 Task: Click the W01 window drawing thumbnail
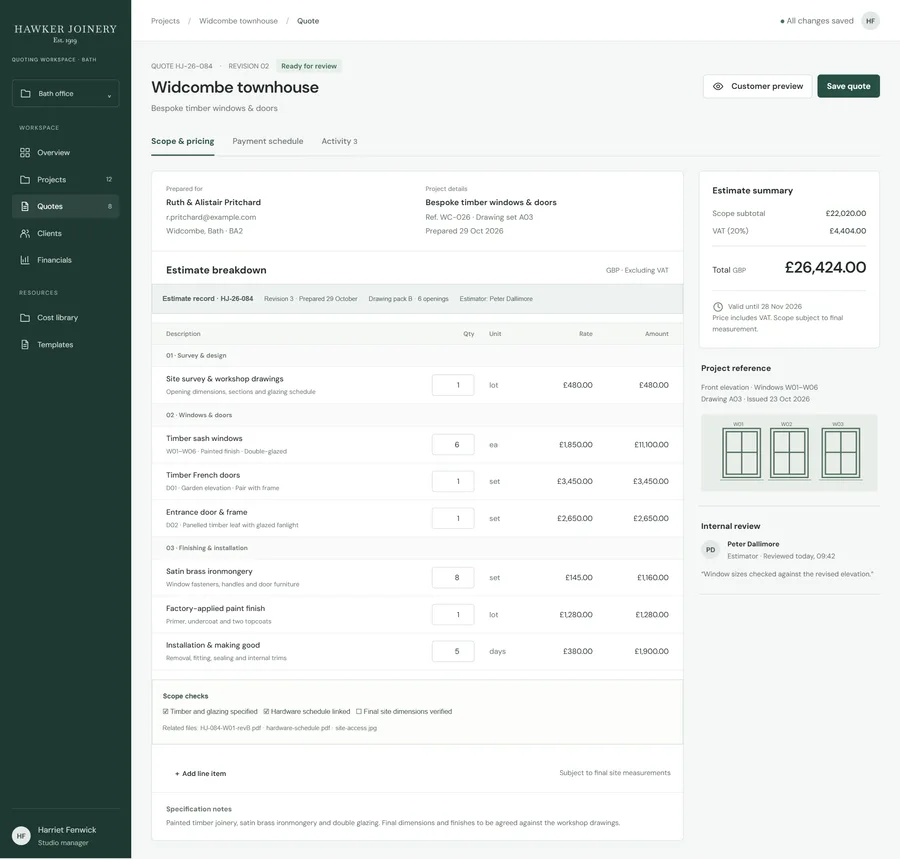pos(741,453)
